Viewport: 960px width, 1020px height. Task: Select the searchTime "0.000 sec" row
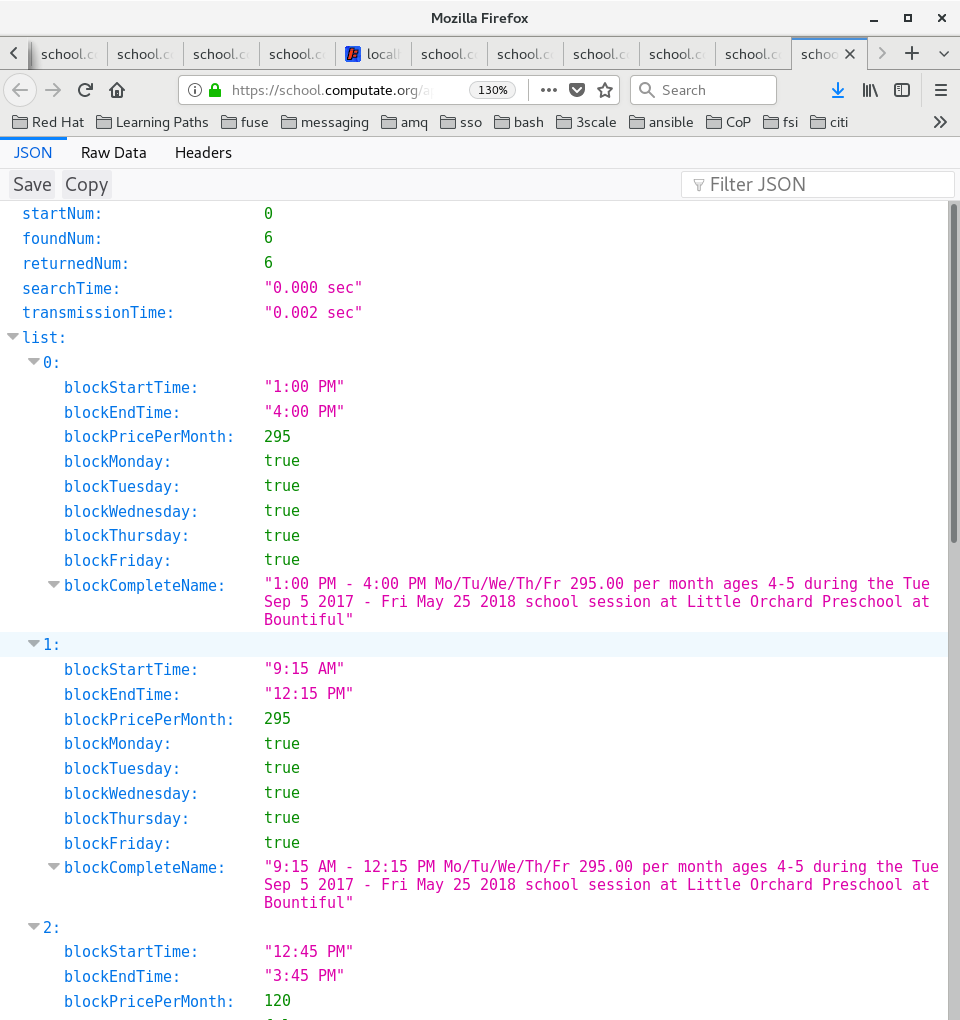[x=473, y=288]
